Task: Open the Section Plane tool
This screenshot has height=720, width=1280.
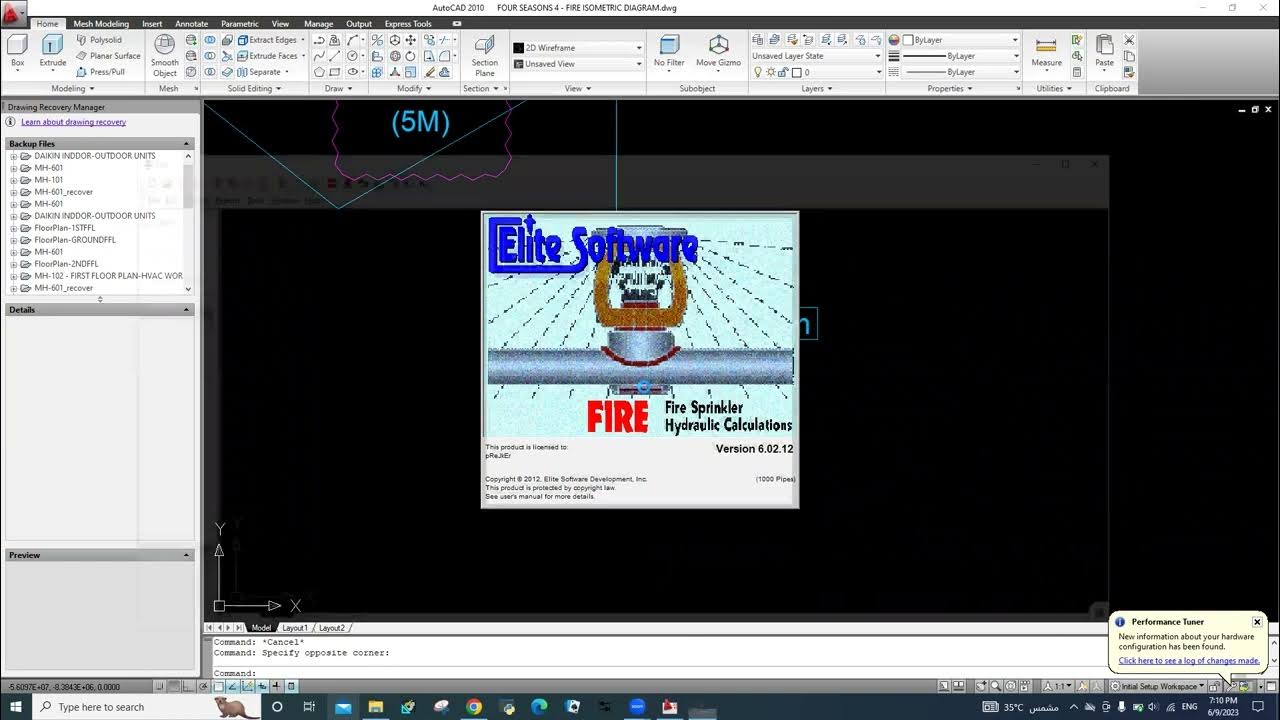Action: tap(485, 56)
